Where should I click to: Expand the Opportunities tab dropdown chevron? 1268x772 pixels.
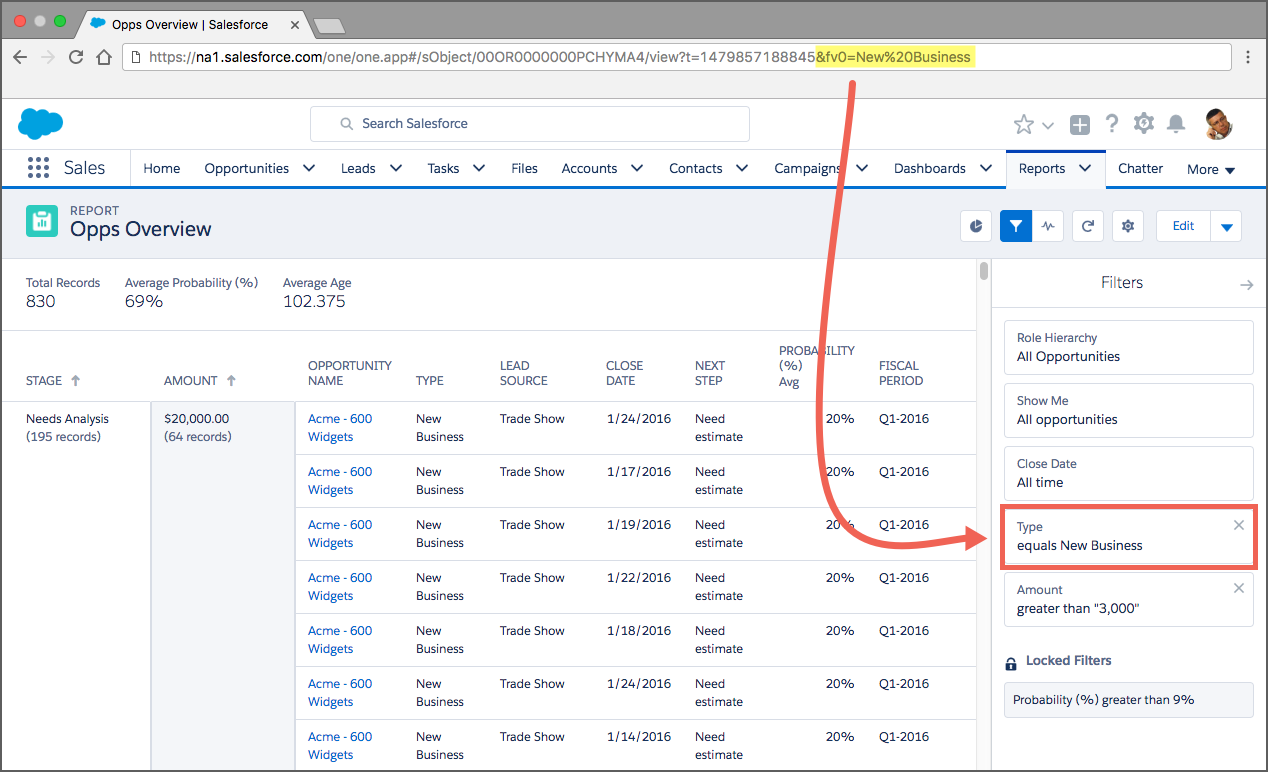point(309,168)
